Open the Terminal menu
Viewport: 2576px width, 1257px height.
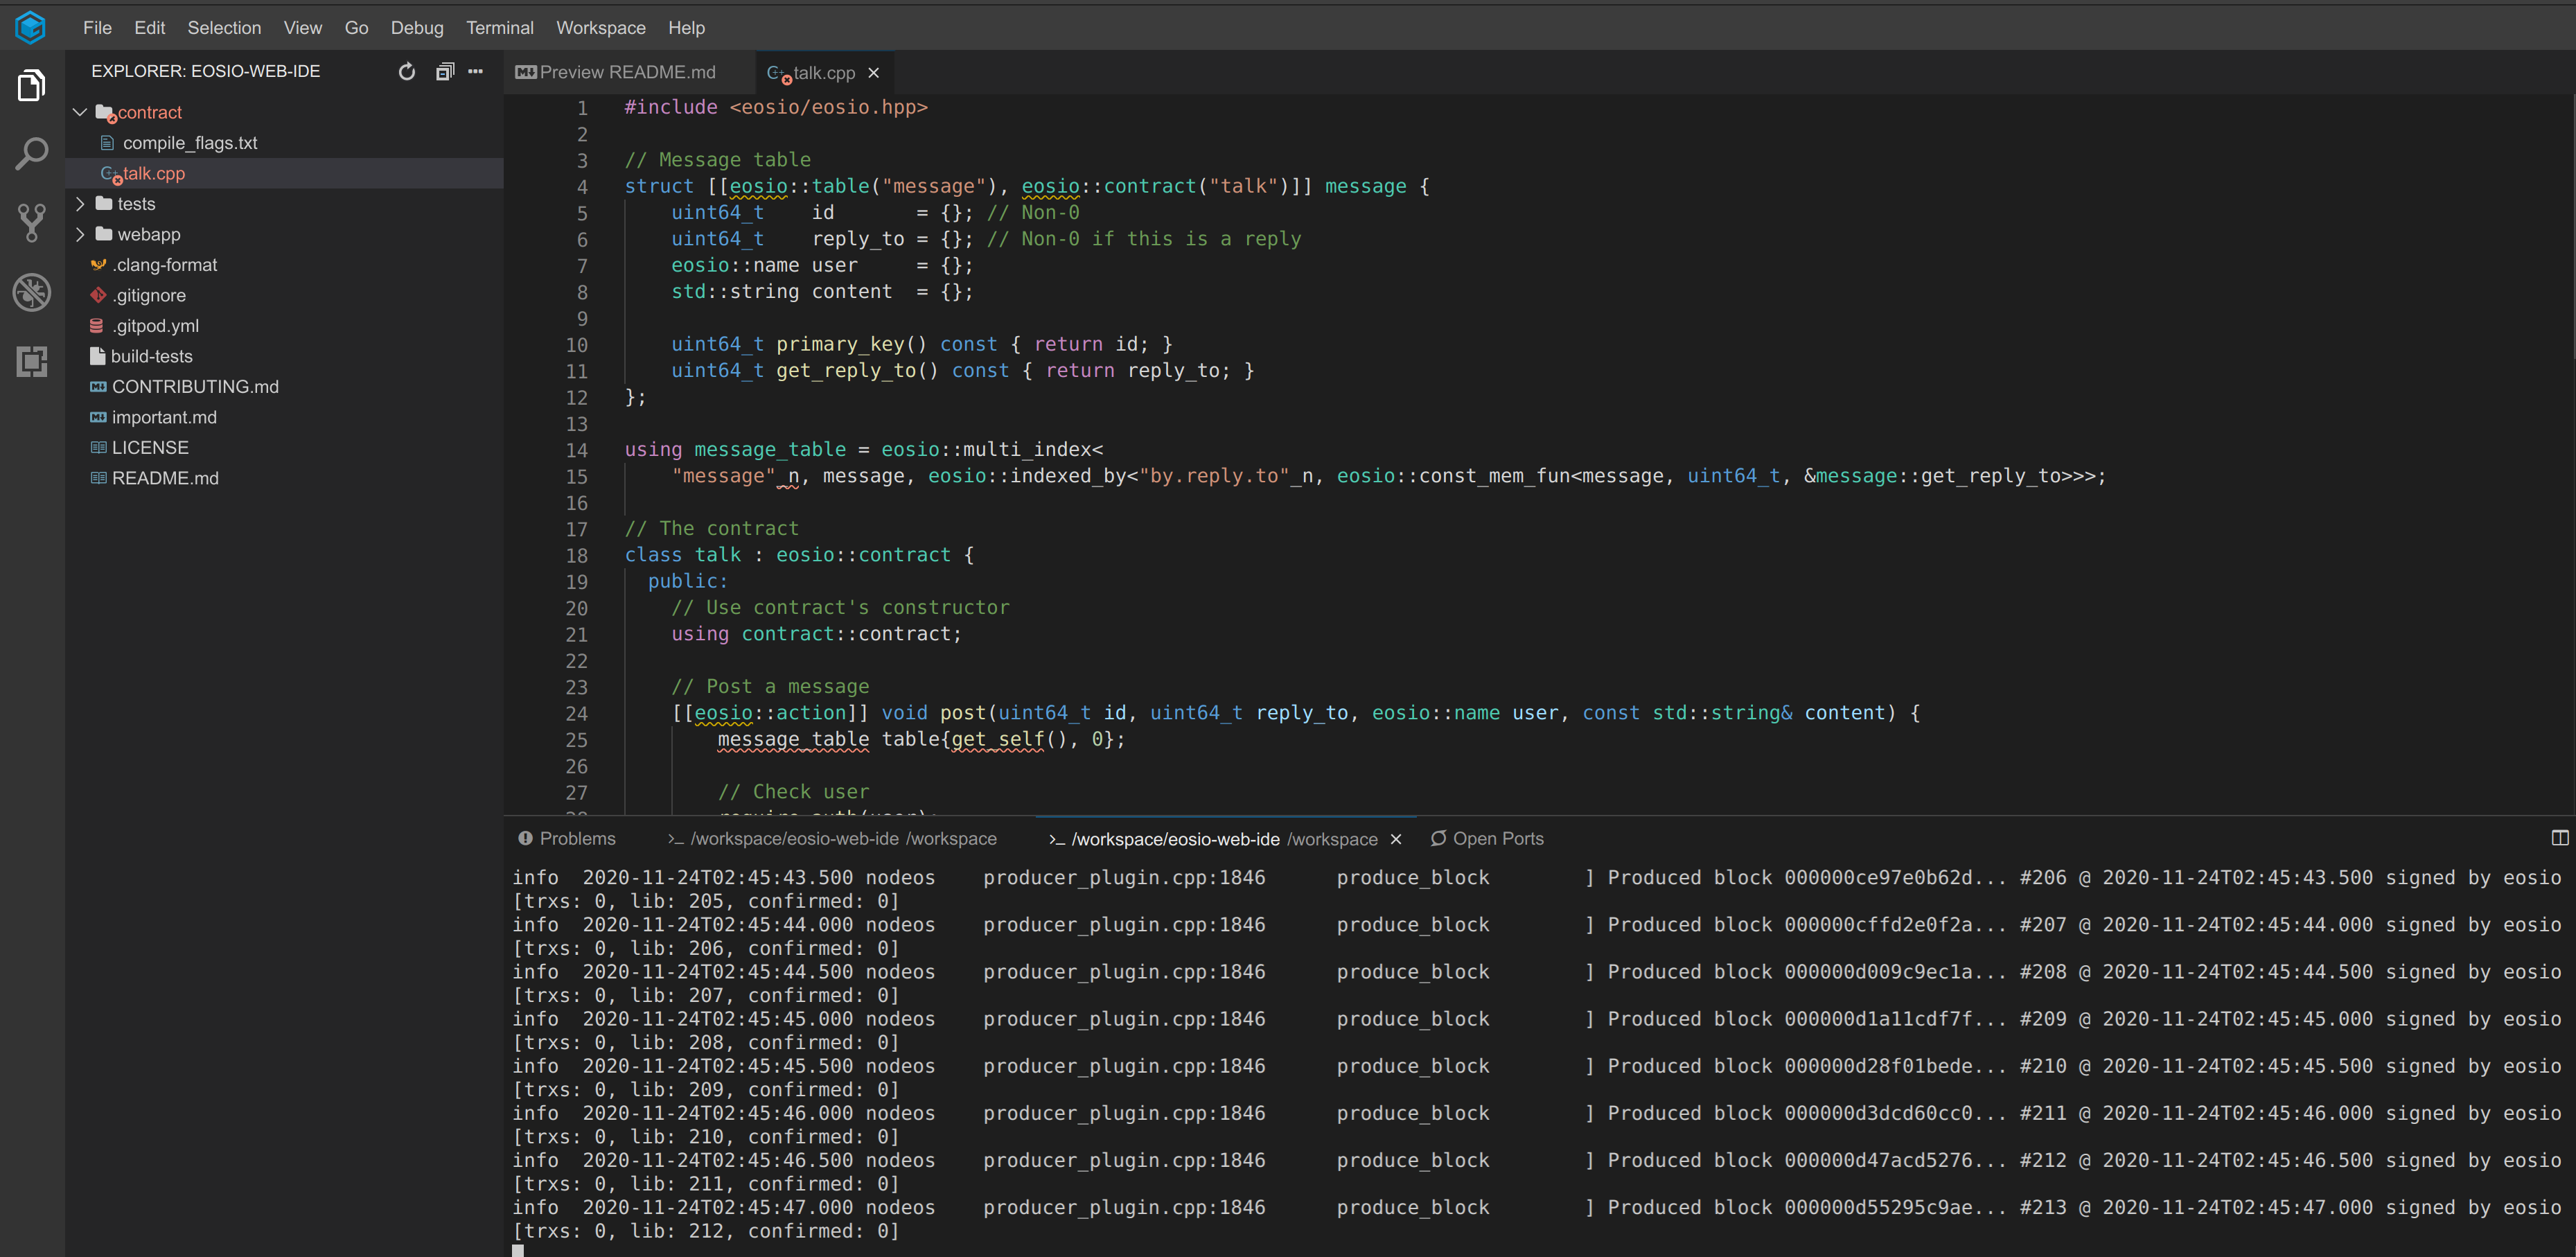pos(499,28)
